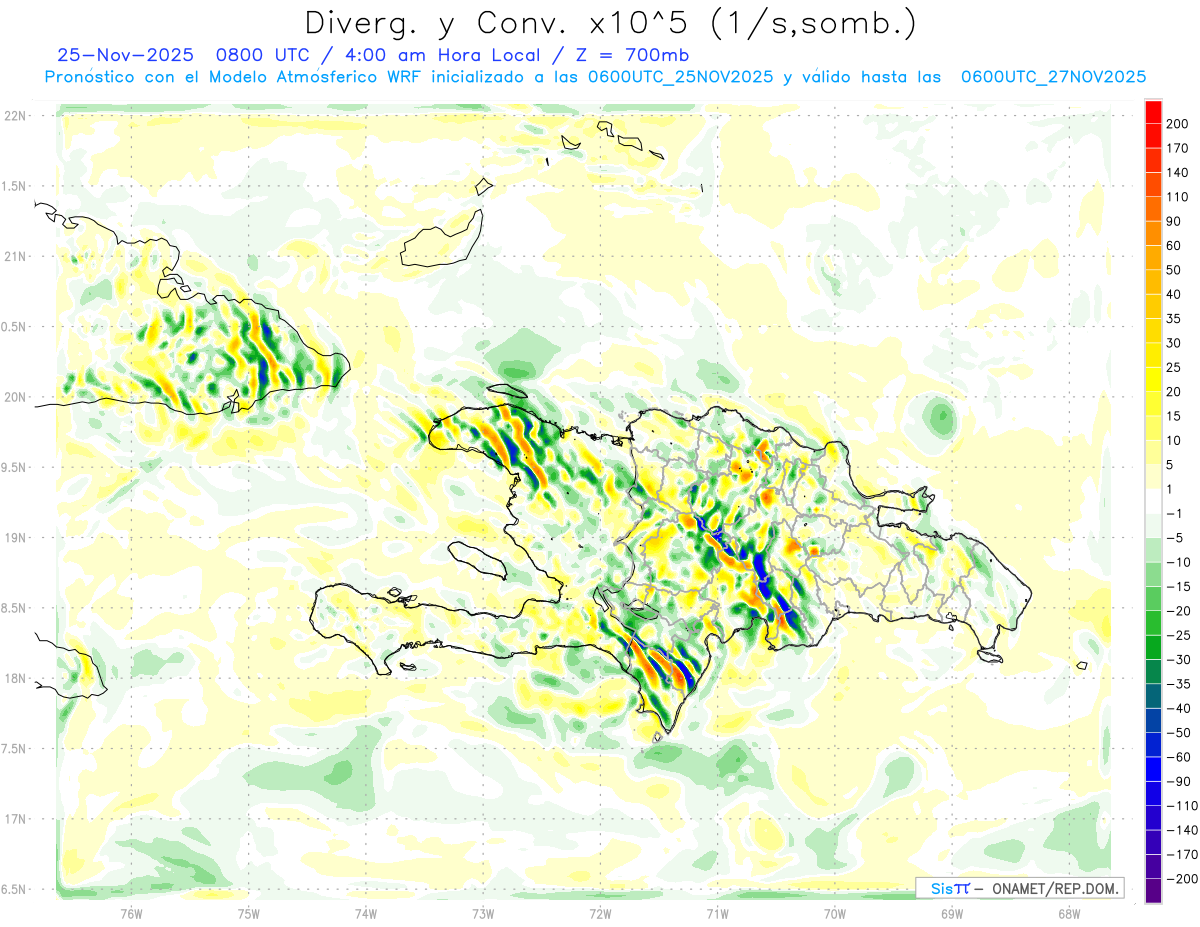
Task: Pick the red band above the 200 label
Action: pos(1153,112)
